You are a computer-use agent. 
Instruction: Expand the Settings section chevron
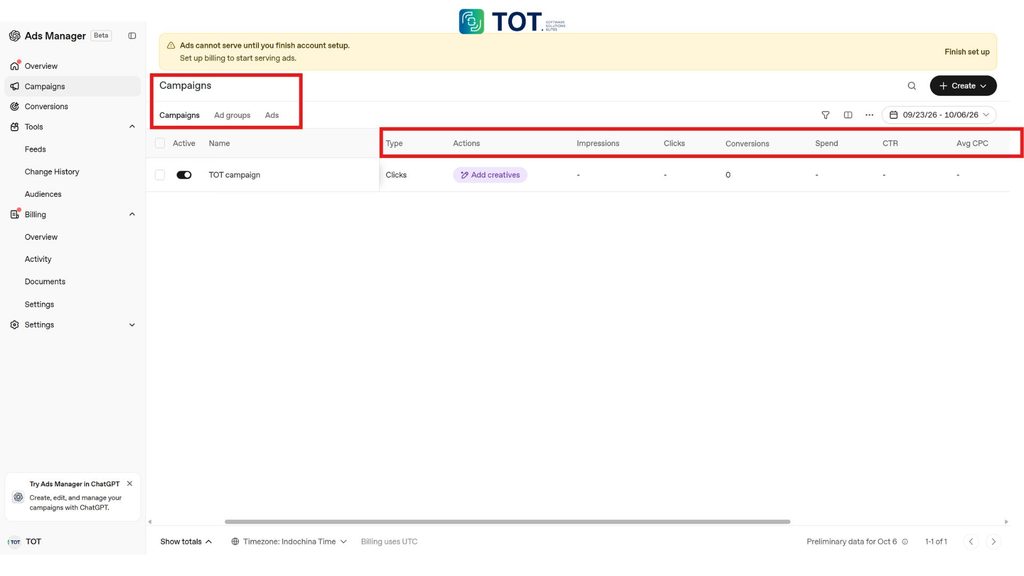point(132,325)
